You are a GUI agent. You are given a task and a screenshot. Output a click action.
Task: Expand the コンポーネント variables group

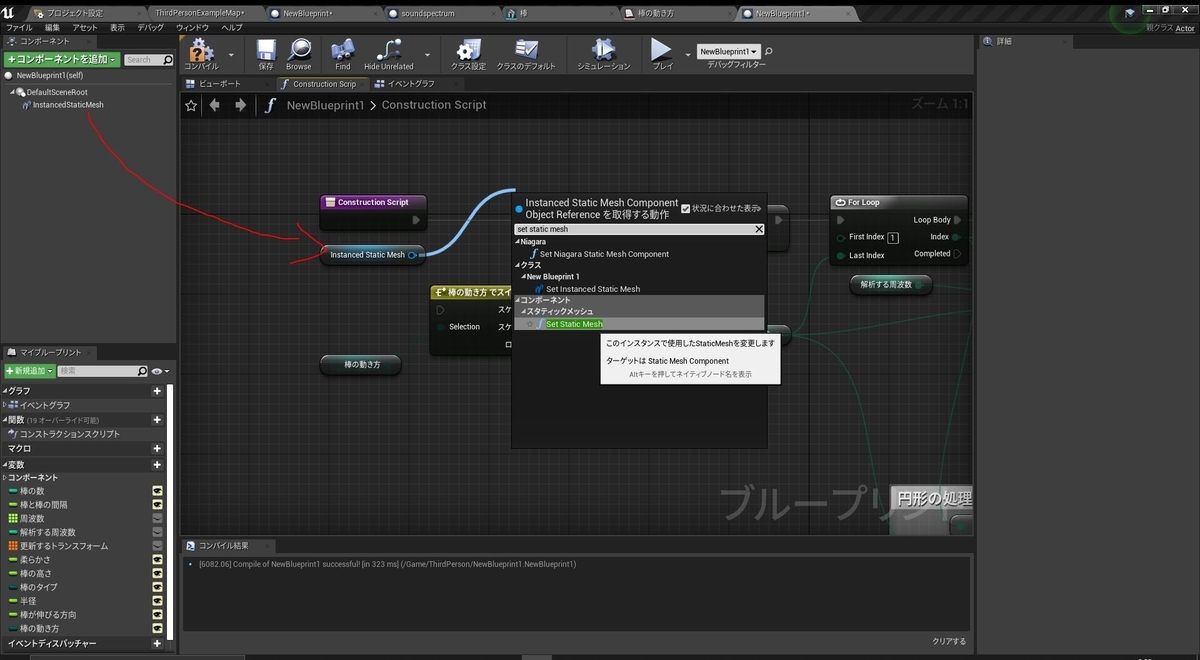point(5,478)
